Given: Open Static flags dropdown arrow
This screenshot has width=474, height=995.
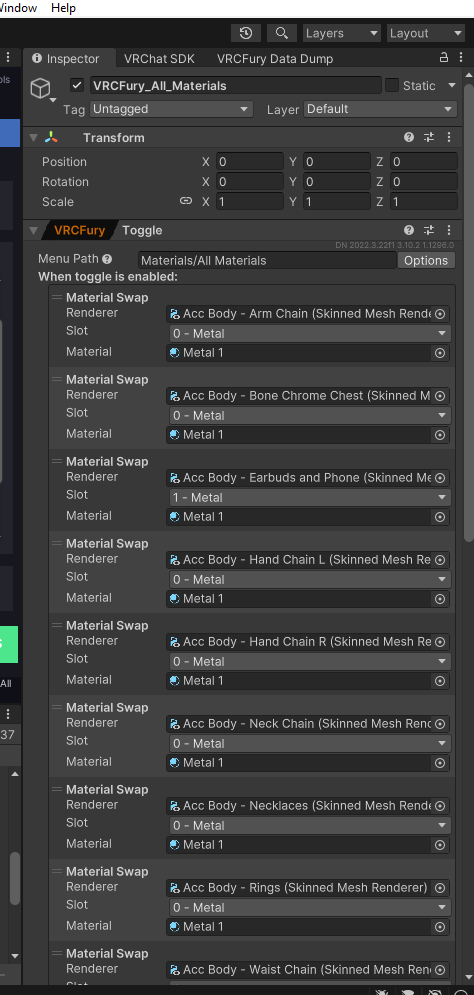Looking at the screenshot, I should tap(452, 85).
